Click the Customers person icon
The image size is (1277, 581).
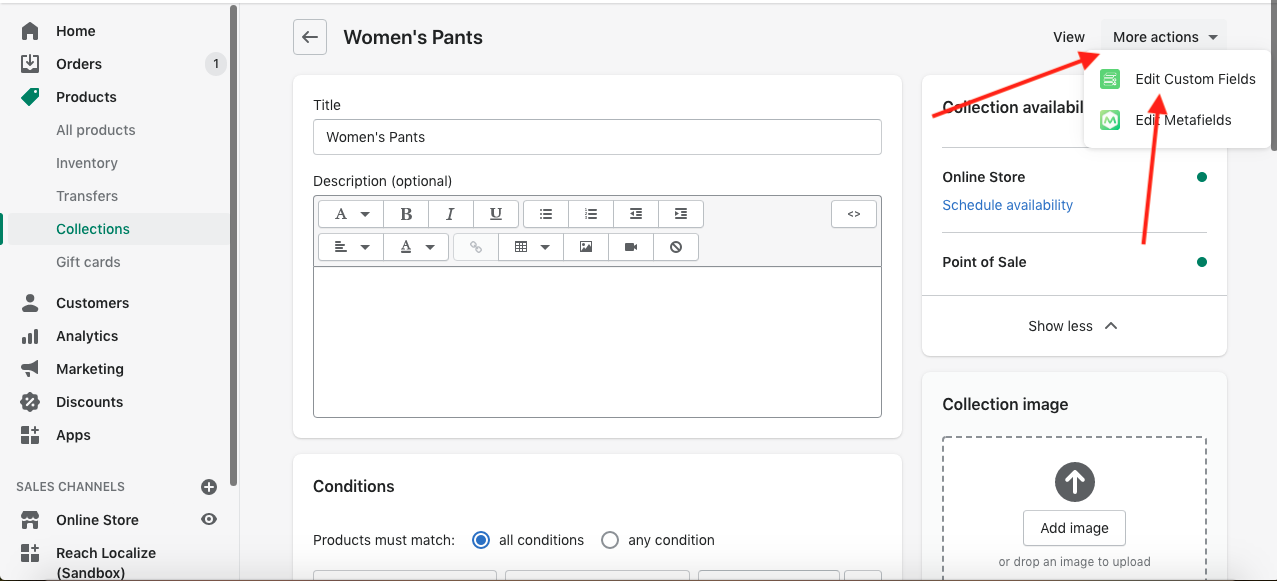pyautogui.click(x=30, y=303)
